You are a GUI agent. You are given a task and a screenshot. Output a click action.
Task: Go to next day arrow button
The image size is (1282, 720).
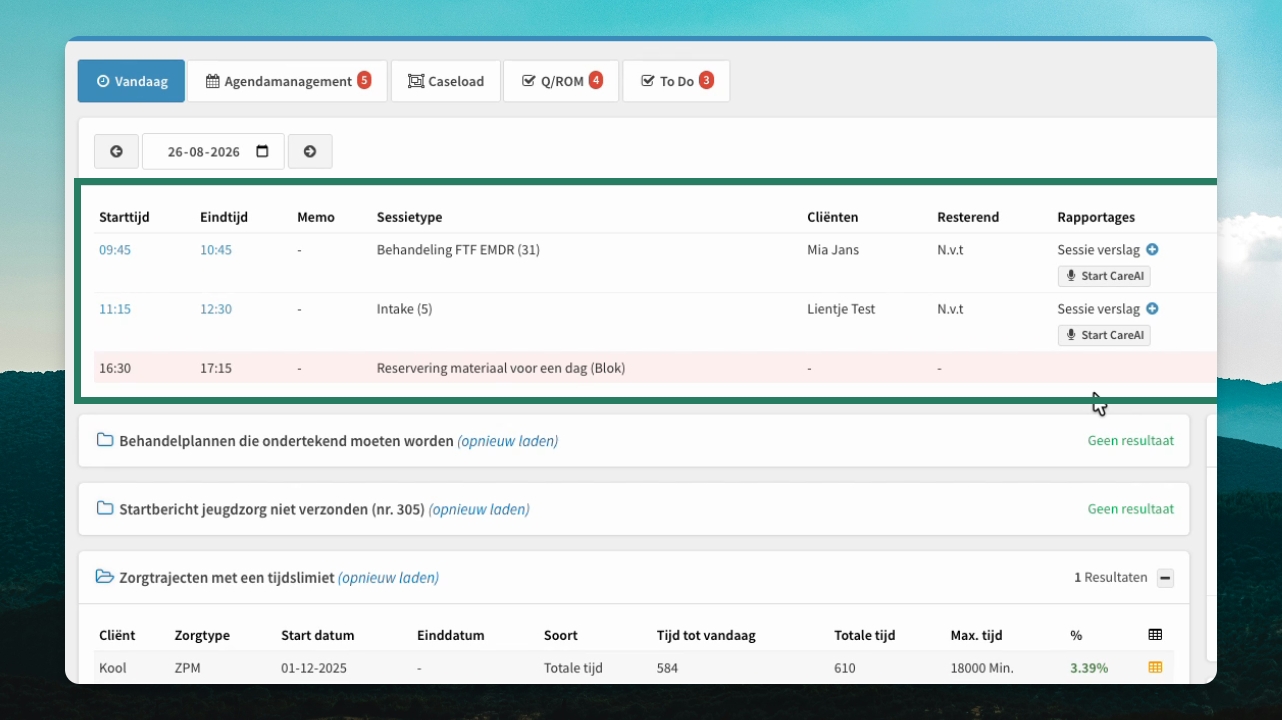[310, 152]
